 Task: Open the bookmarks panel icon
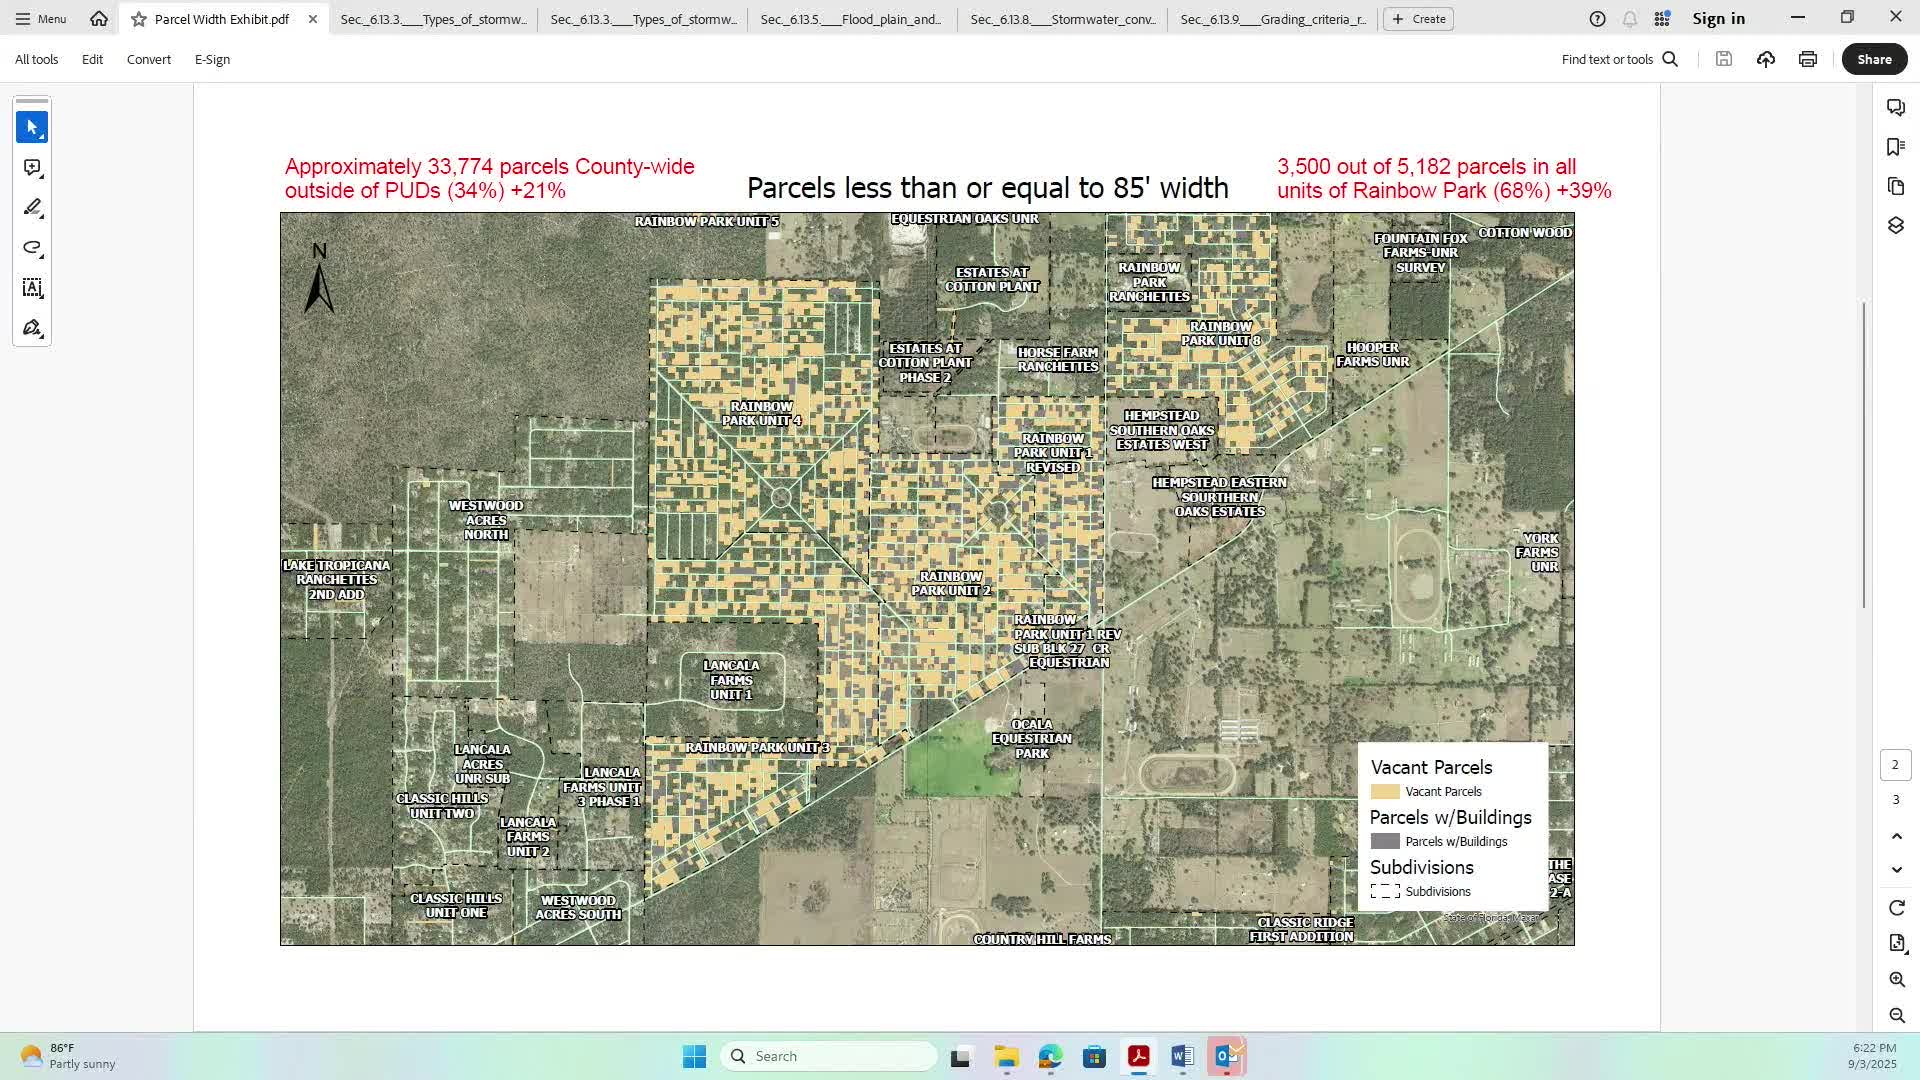(1896, 147)
